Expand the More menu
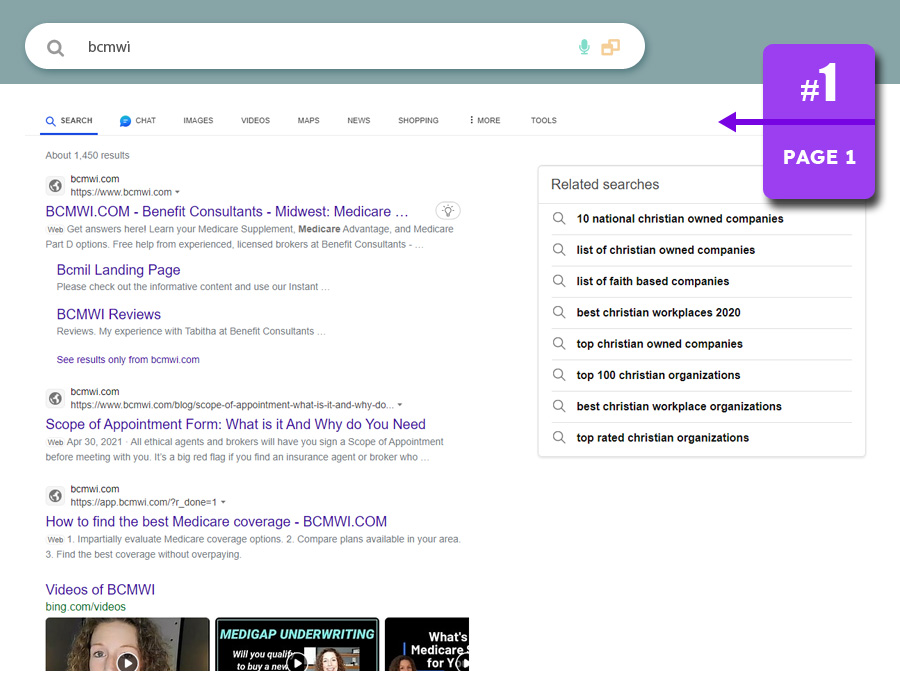Image resolution: width=900 pixels, height=700 pixels. point(485,120)
